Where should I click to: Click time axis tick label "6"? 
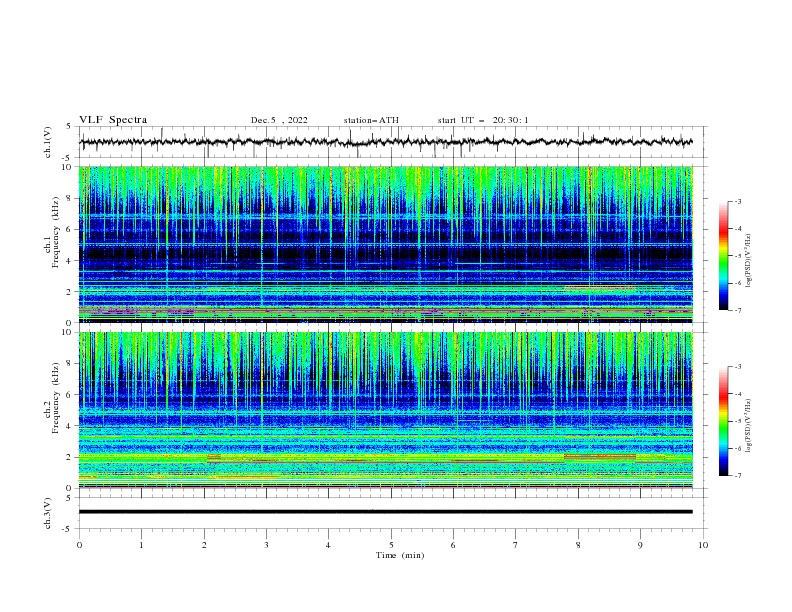click(x=453, y=545)
